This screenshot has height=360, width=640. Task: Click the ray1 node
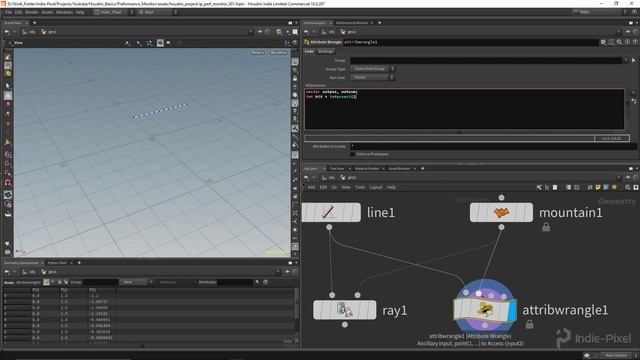pos(344,310)
